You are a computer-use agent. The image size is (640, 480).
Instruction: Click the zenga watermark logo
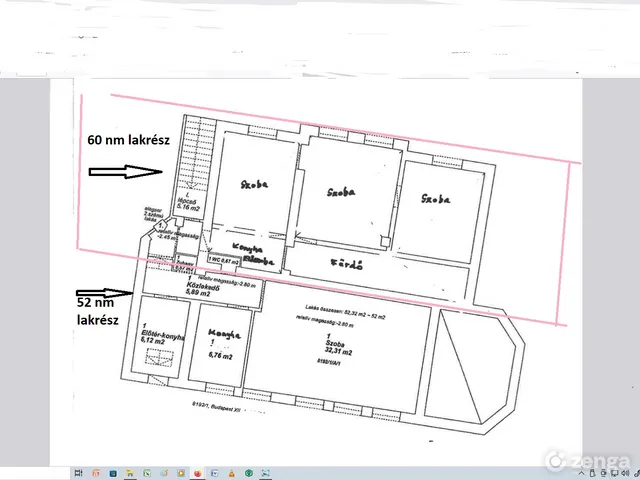pos(590,459)
